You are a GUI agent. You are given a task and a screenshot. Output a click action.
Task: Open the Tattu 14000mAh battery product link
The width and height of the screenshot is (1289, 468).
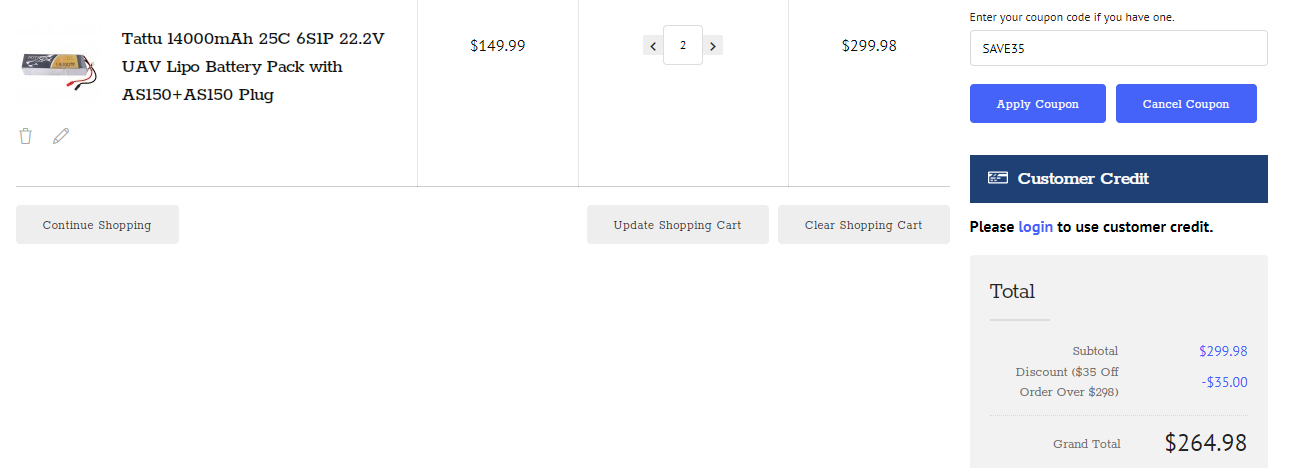tap(253, 67)
